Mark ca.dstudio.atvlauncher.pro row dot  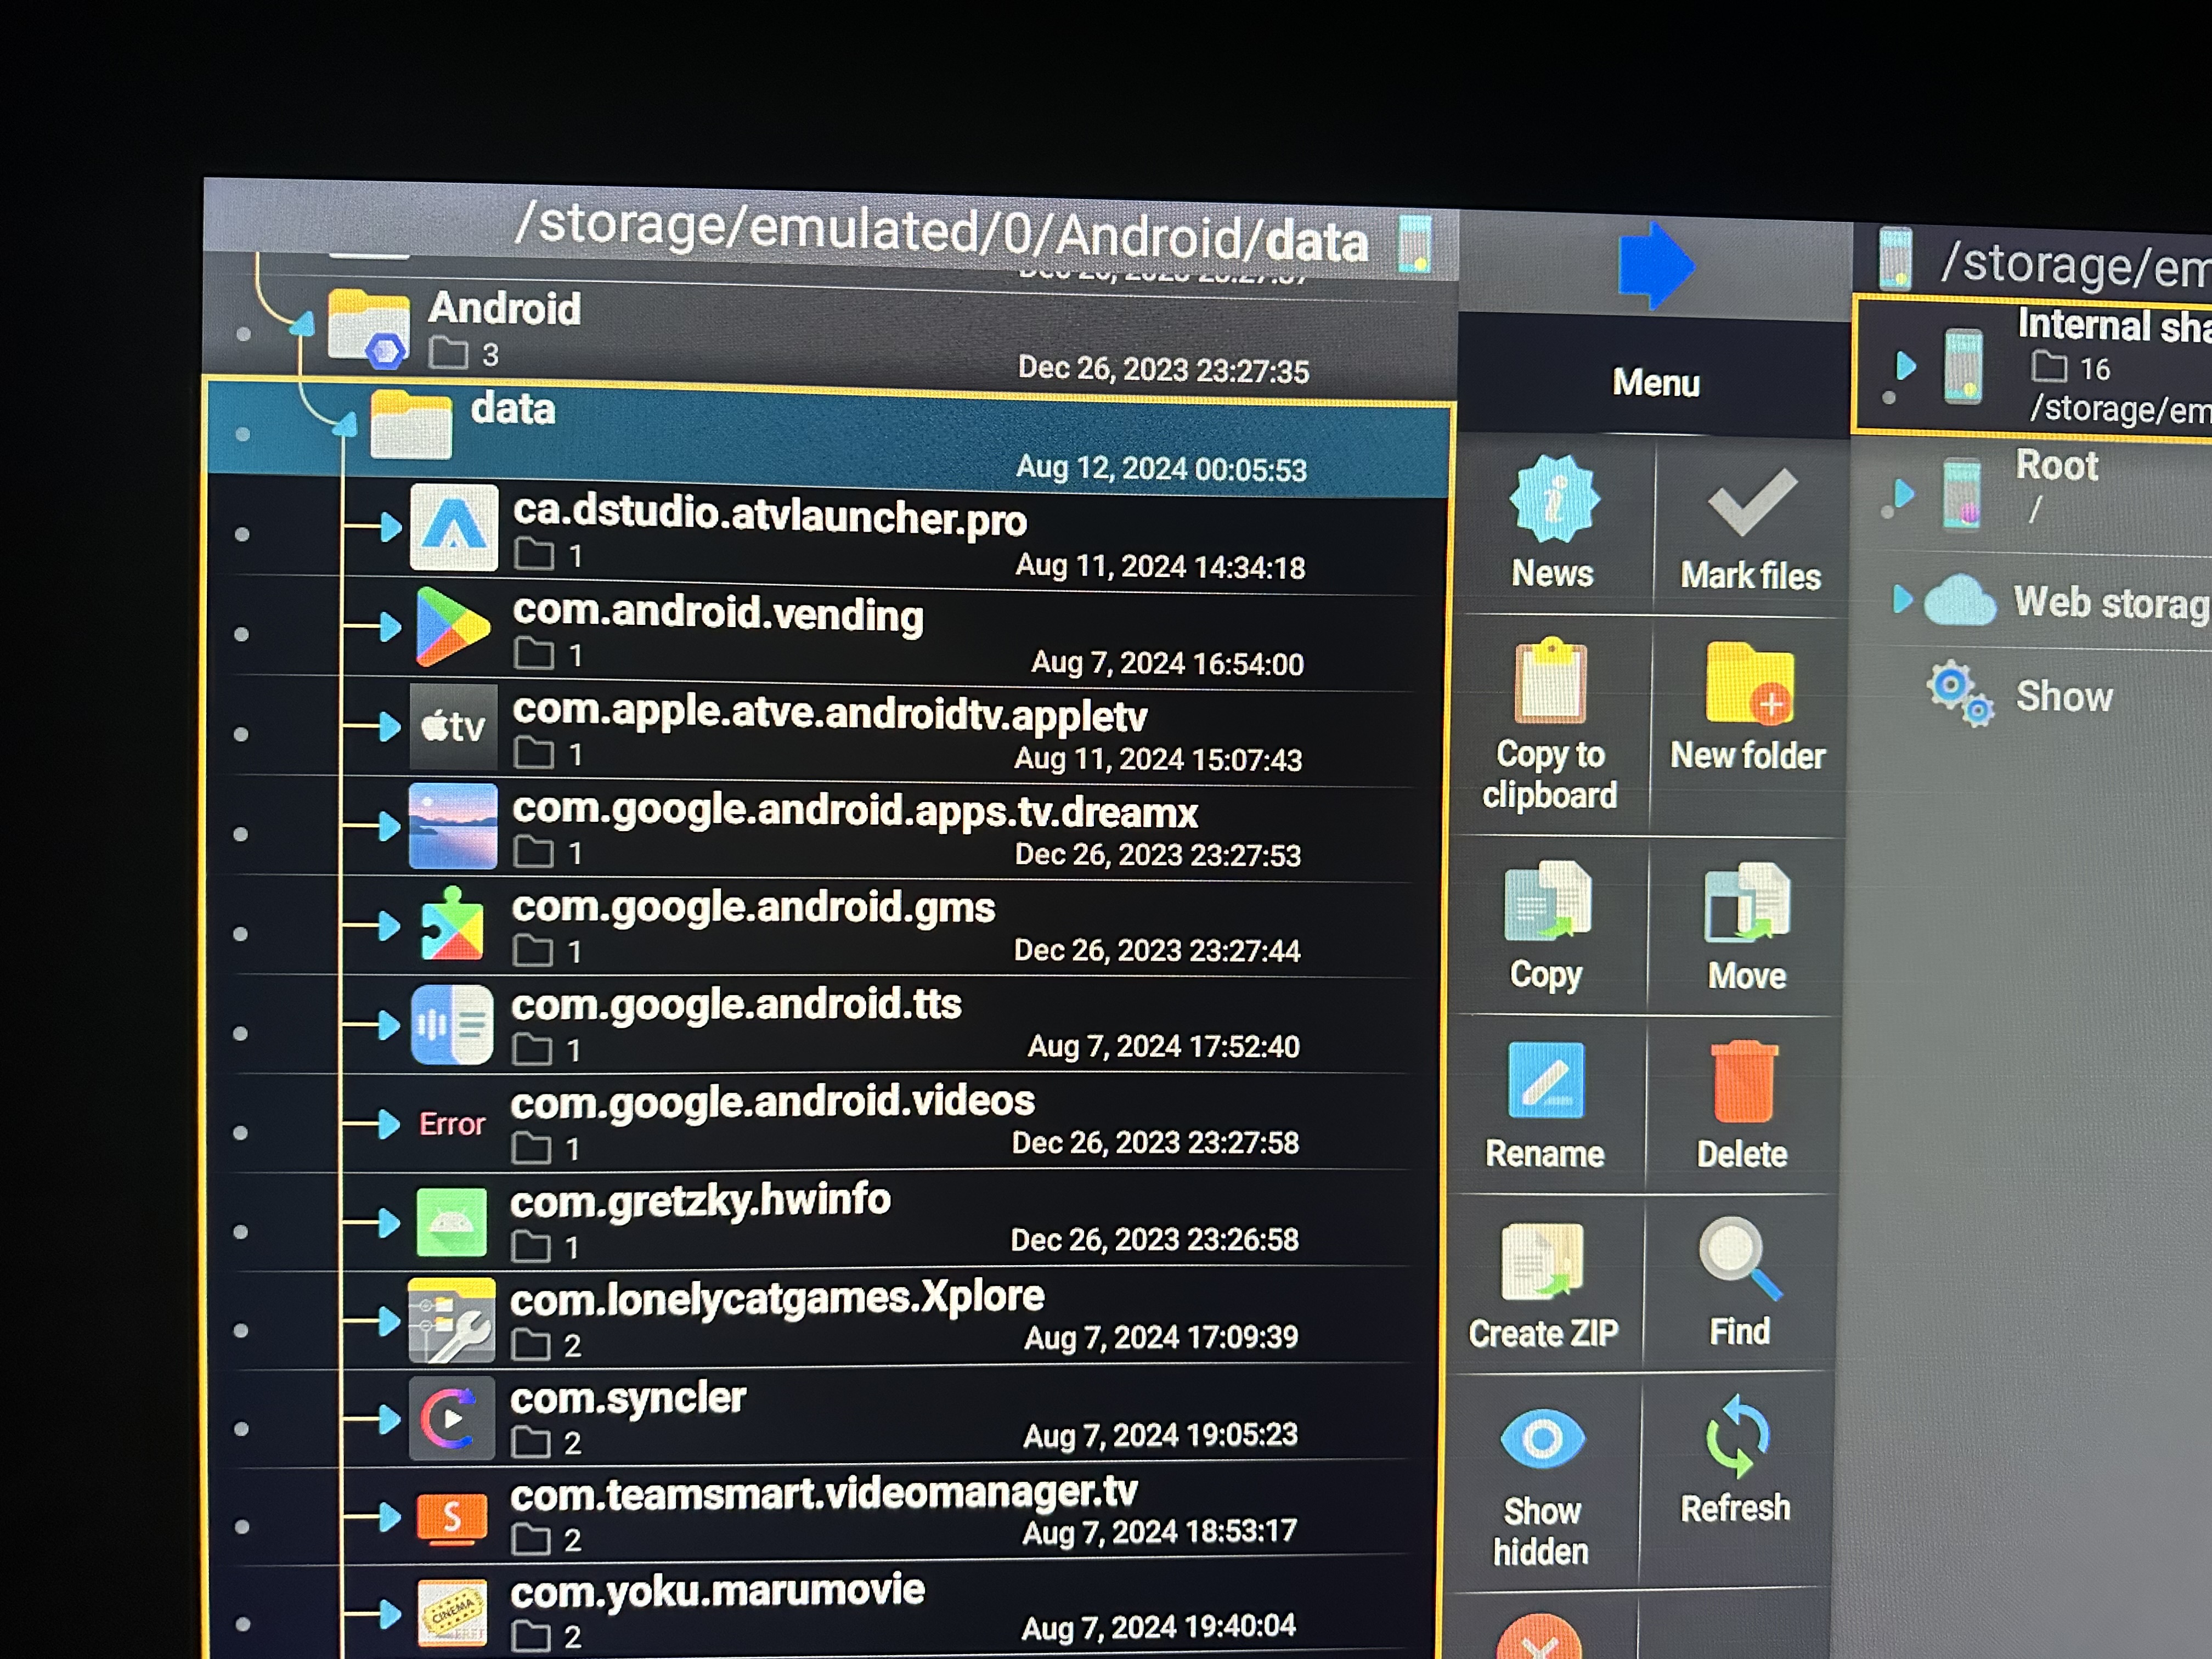pyautogui.click(x=242, y=533)
